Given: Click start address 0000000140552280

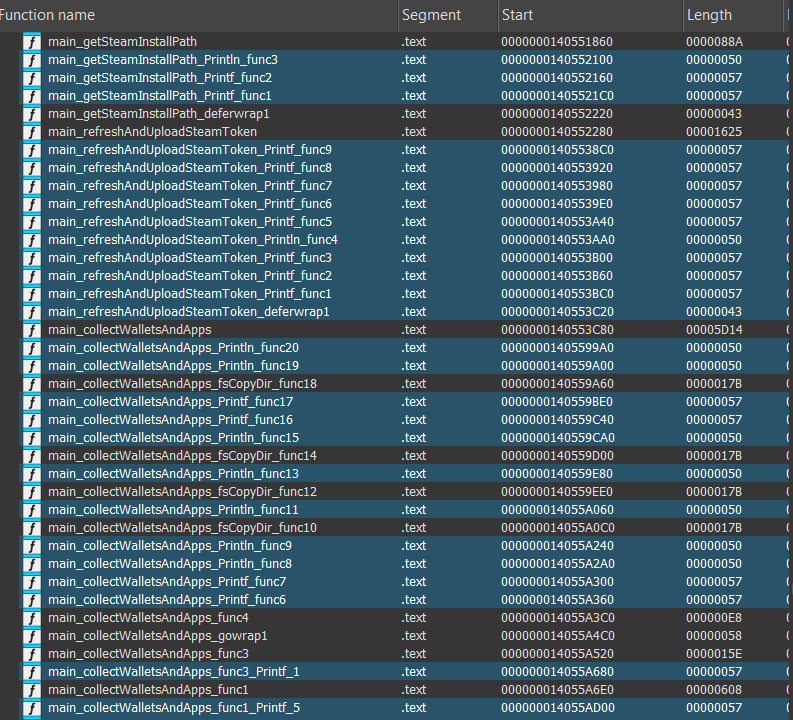Looking at the screenshot, I should click(557, 132).
